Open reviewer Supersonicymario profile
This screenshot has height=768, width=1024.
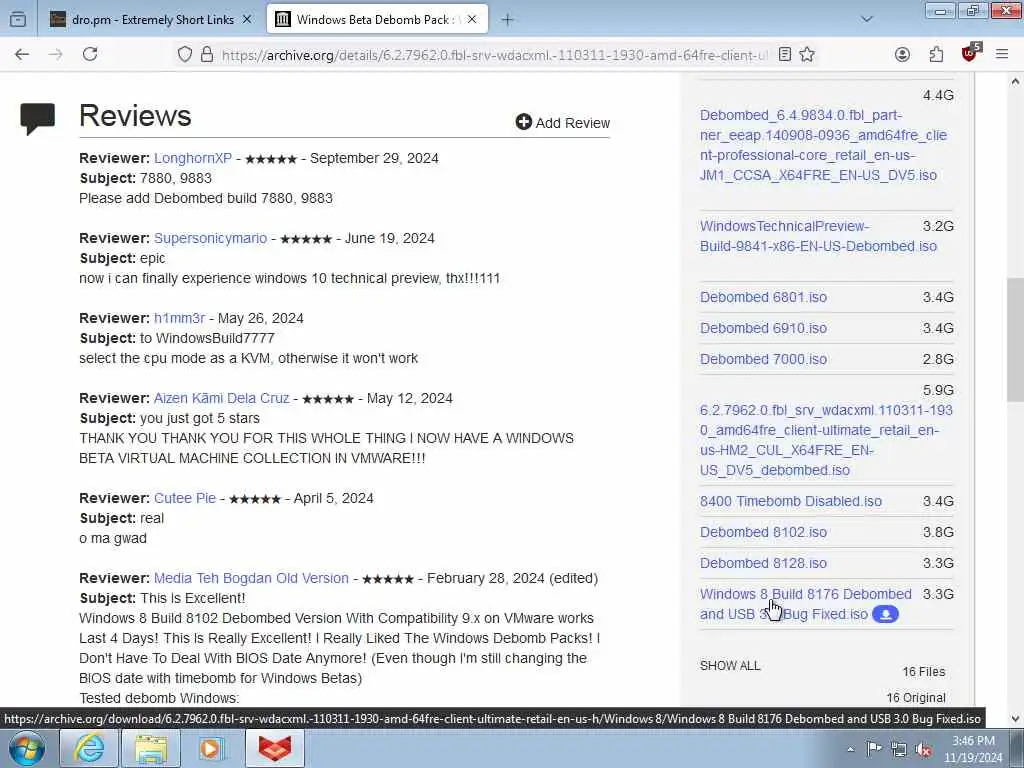click(210, 238)
